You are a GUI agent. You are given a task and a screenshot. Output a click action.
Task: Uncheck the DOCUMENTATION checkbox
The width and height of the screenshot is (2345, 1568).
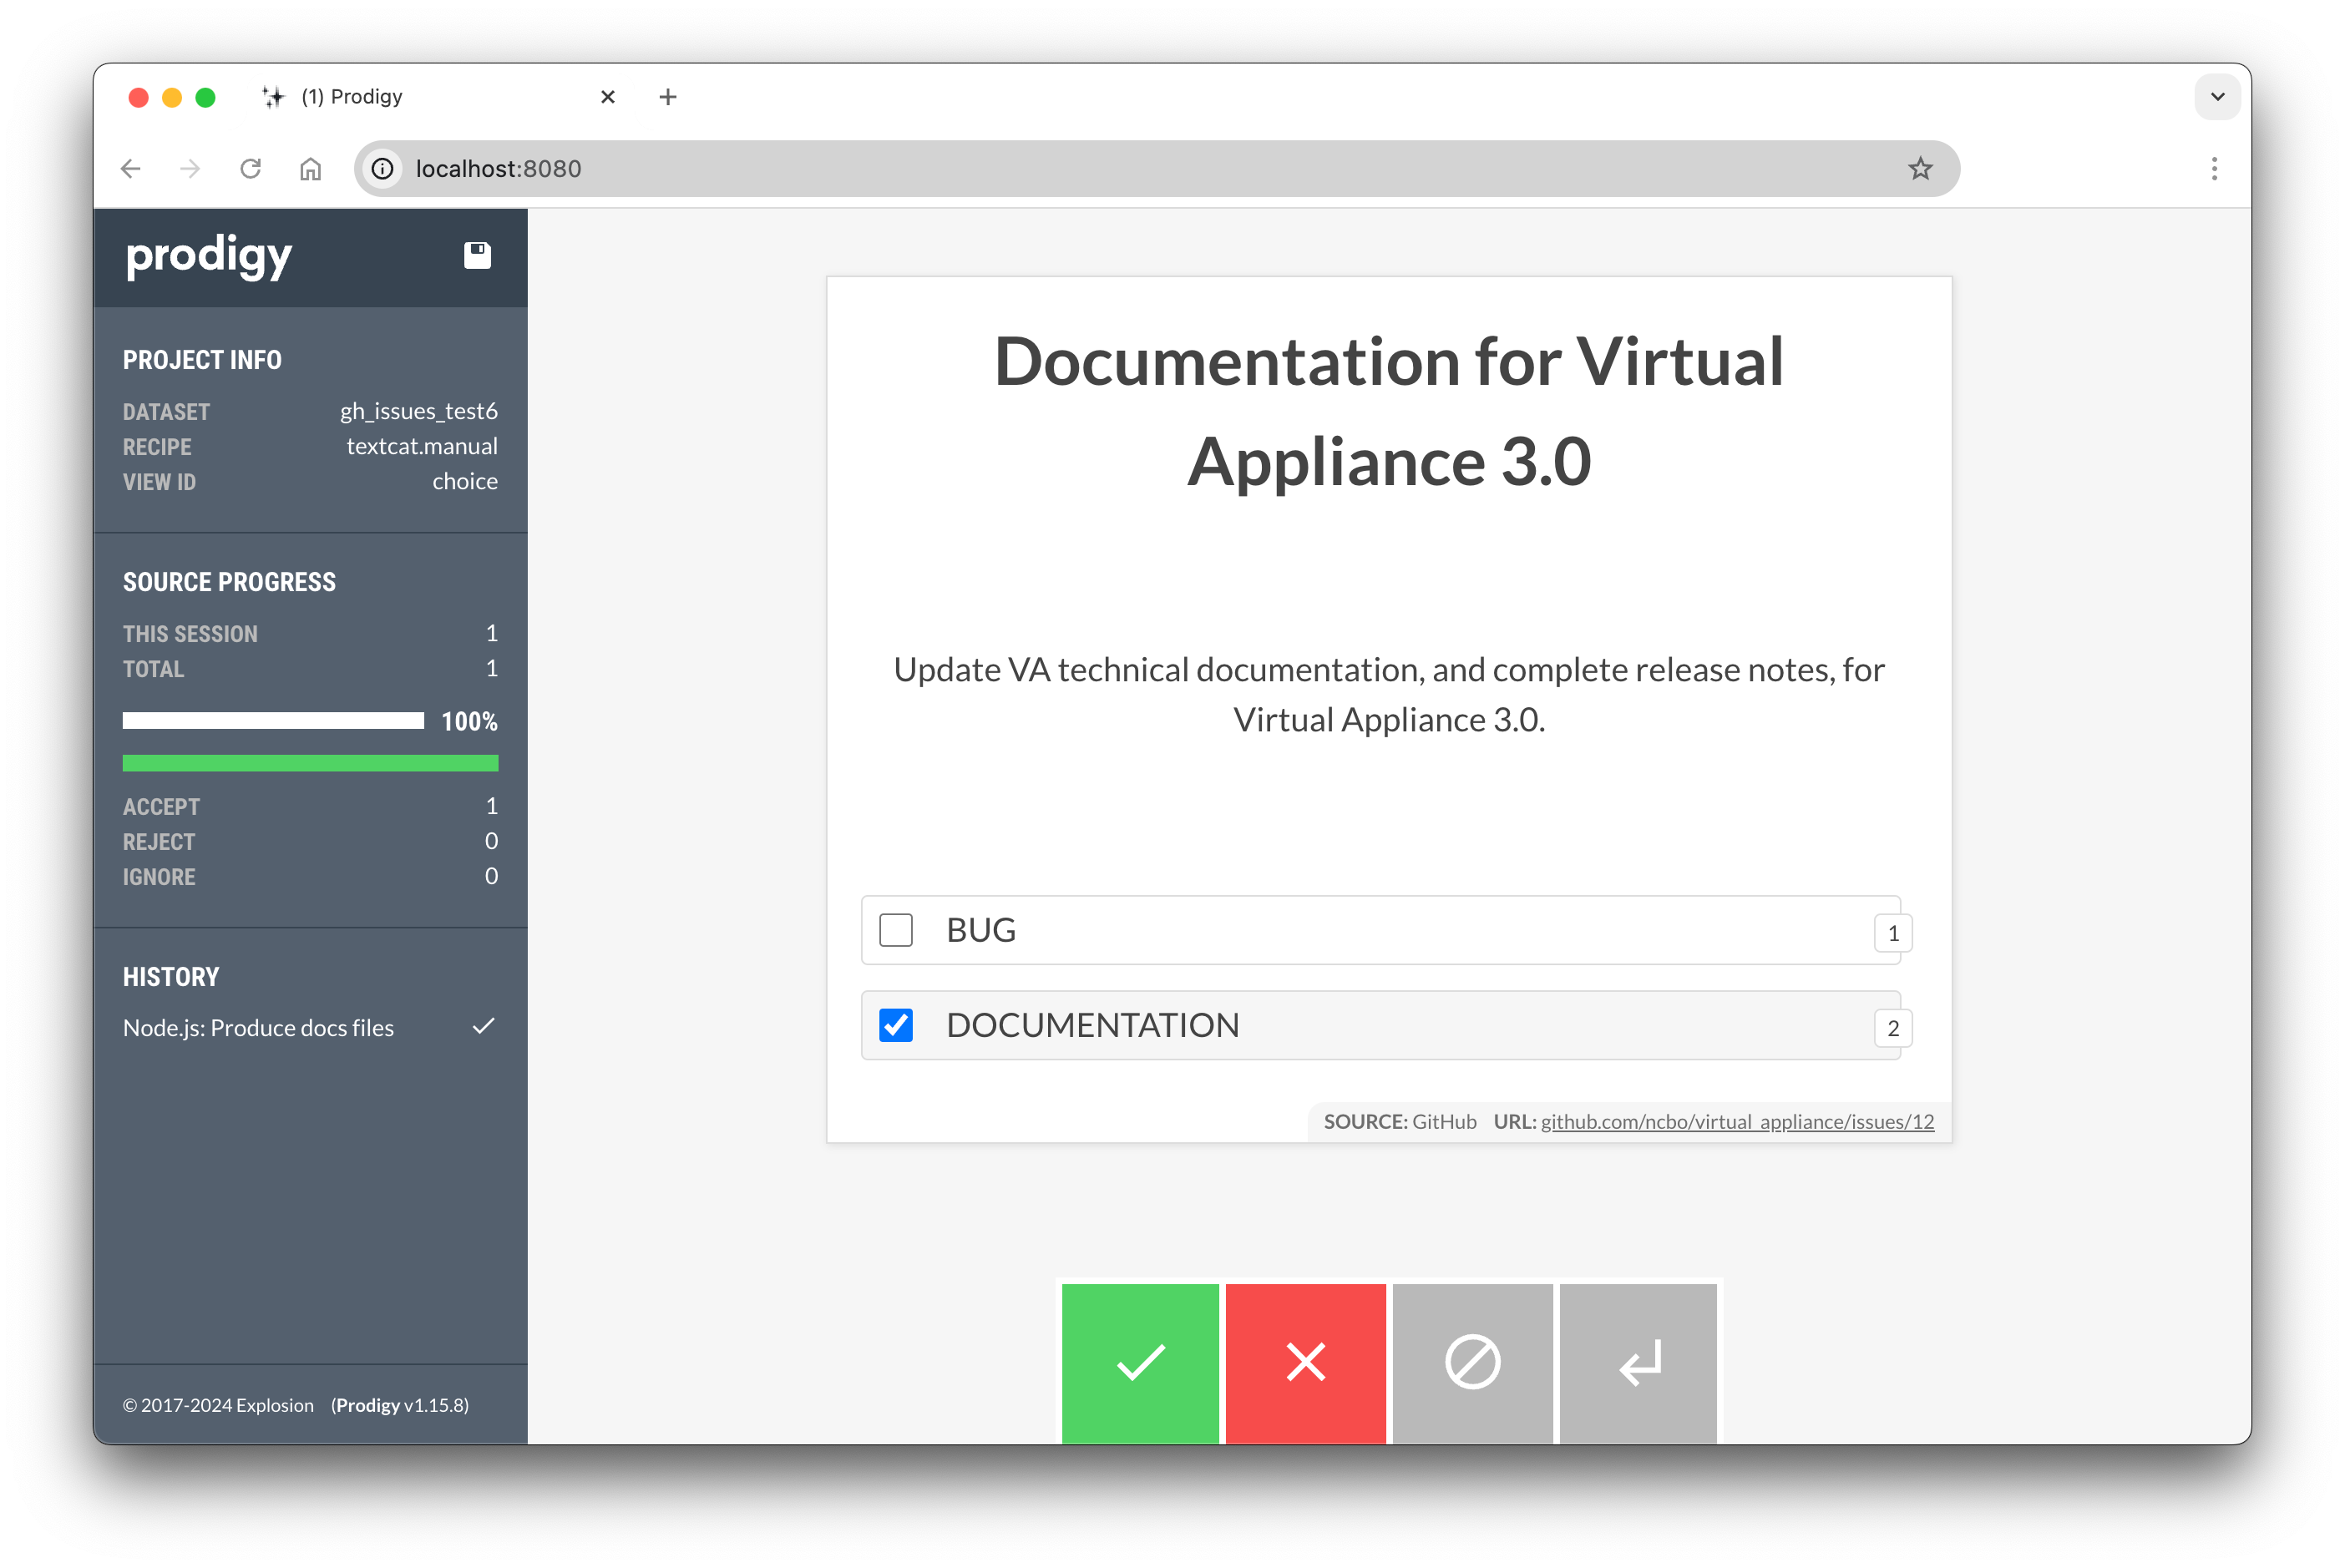click(895, 1024)
